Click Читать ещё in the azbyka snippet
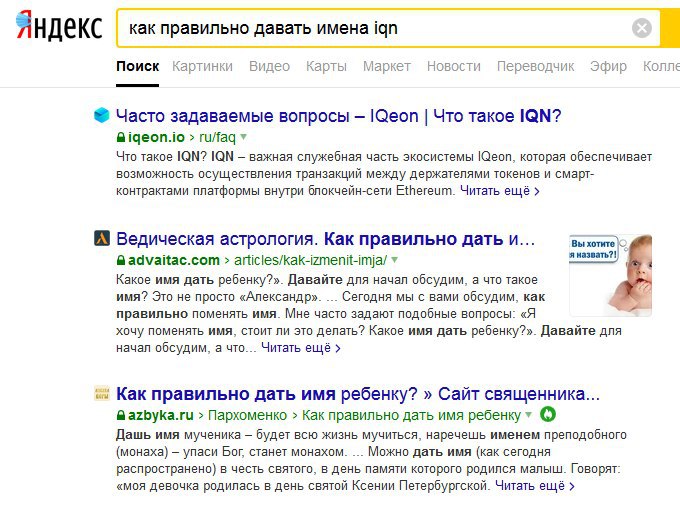 point(535,486)
